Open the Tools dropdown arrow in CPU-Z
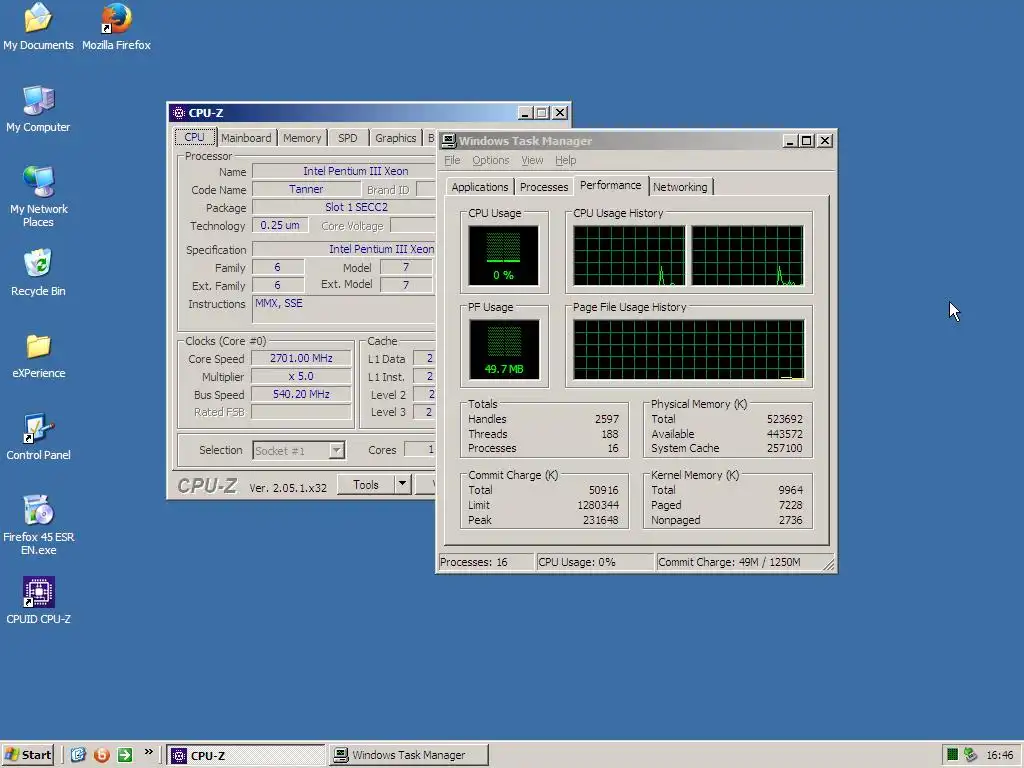This screenshot has width=1024, height=768. 402,485
